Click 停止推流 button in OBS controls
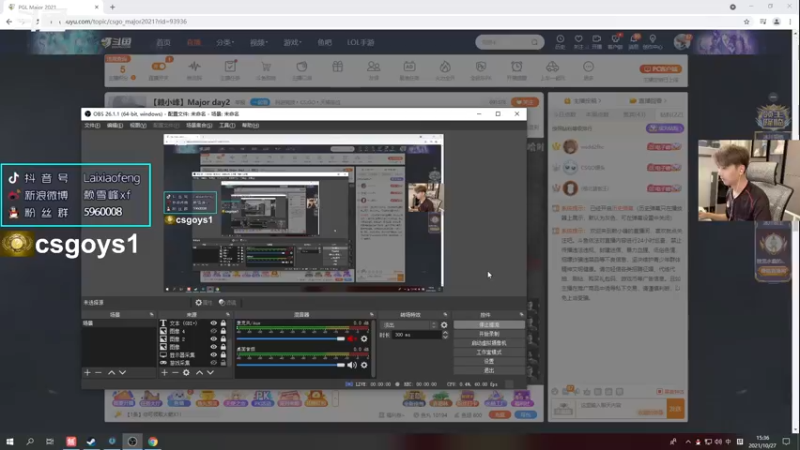 (x=489, y=324)
